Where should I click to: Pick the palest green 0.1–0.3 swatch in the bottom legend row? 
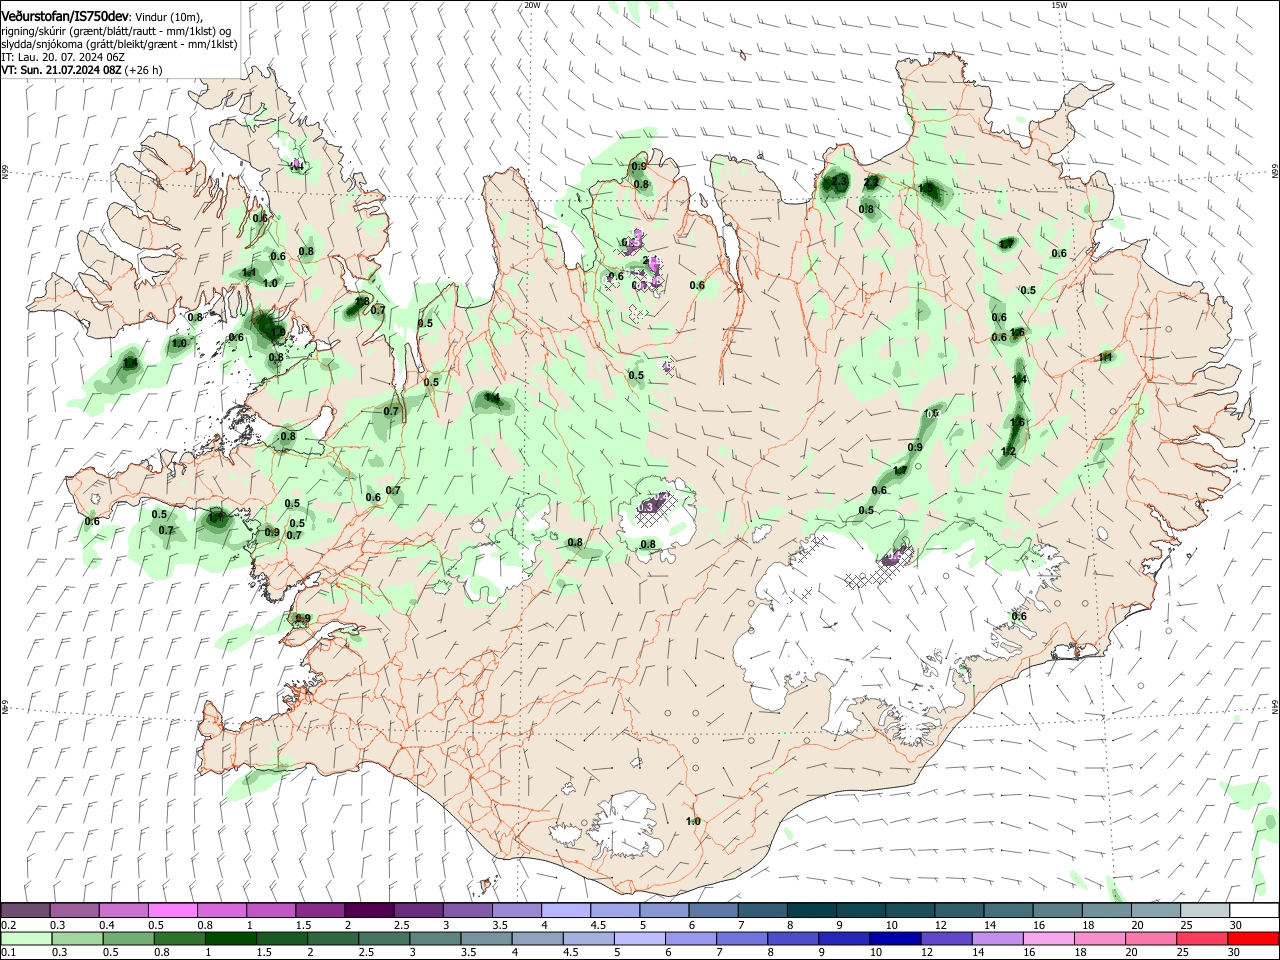point(26,938)
